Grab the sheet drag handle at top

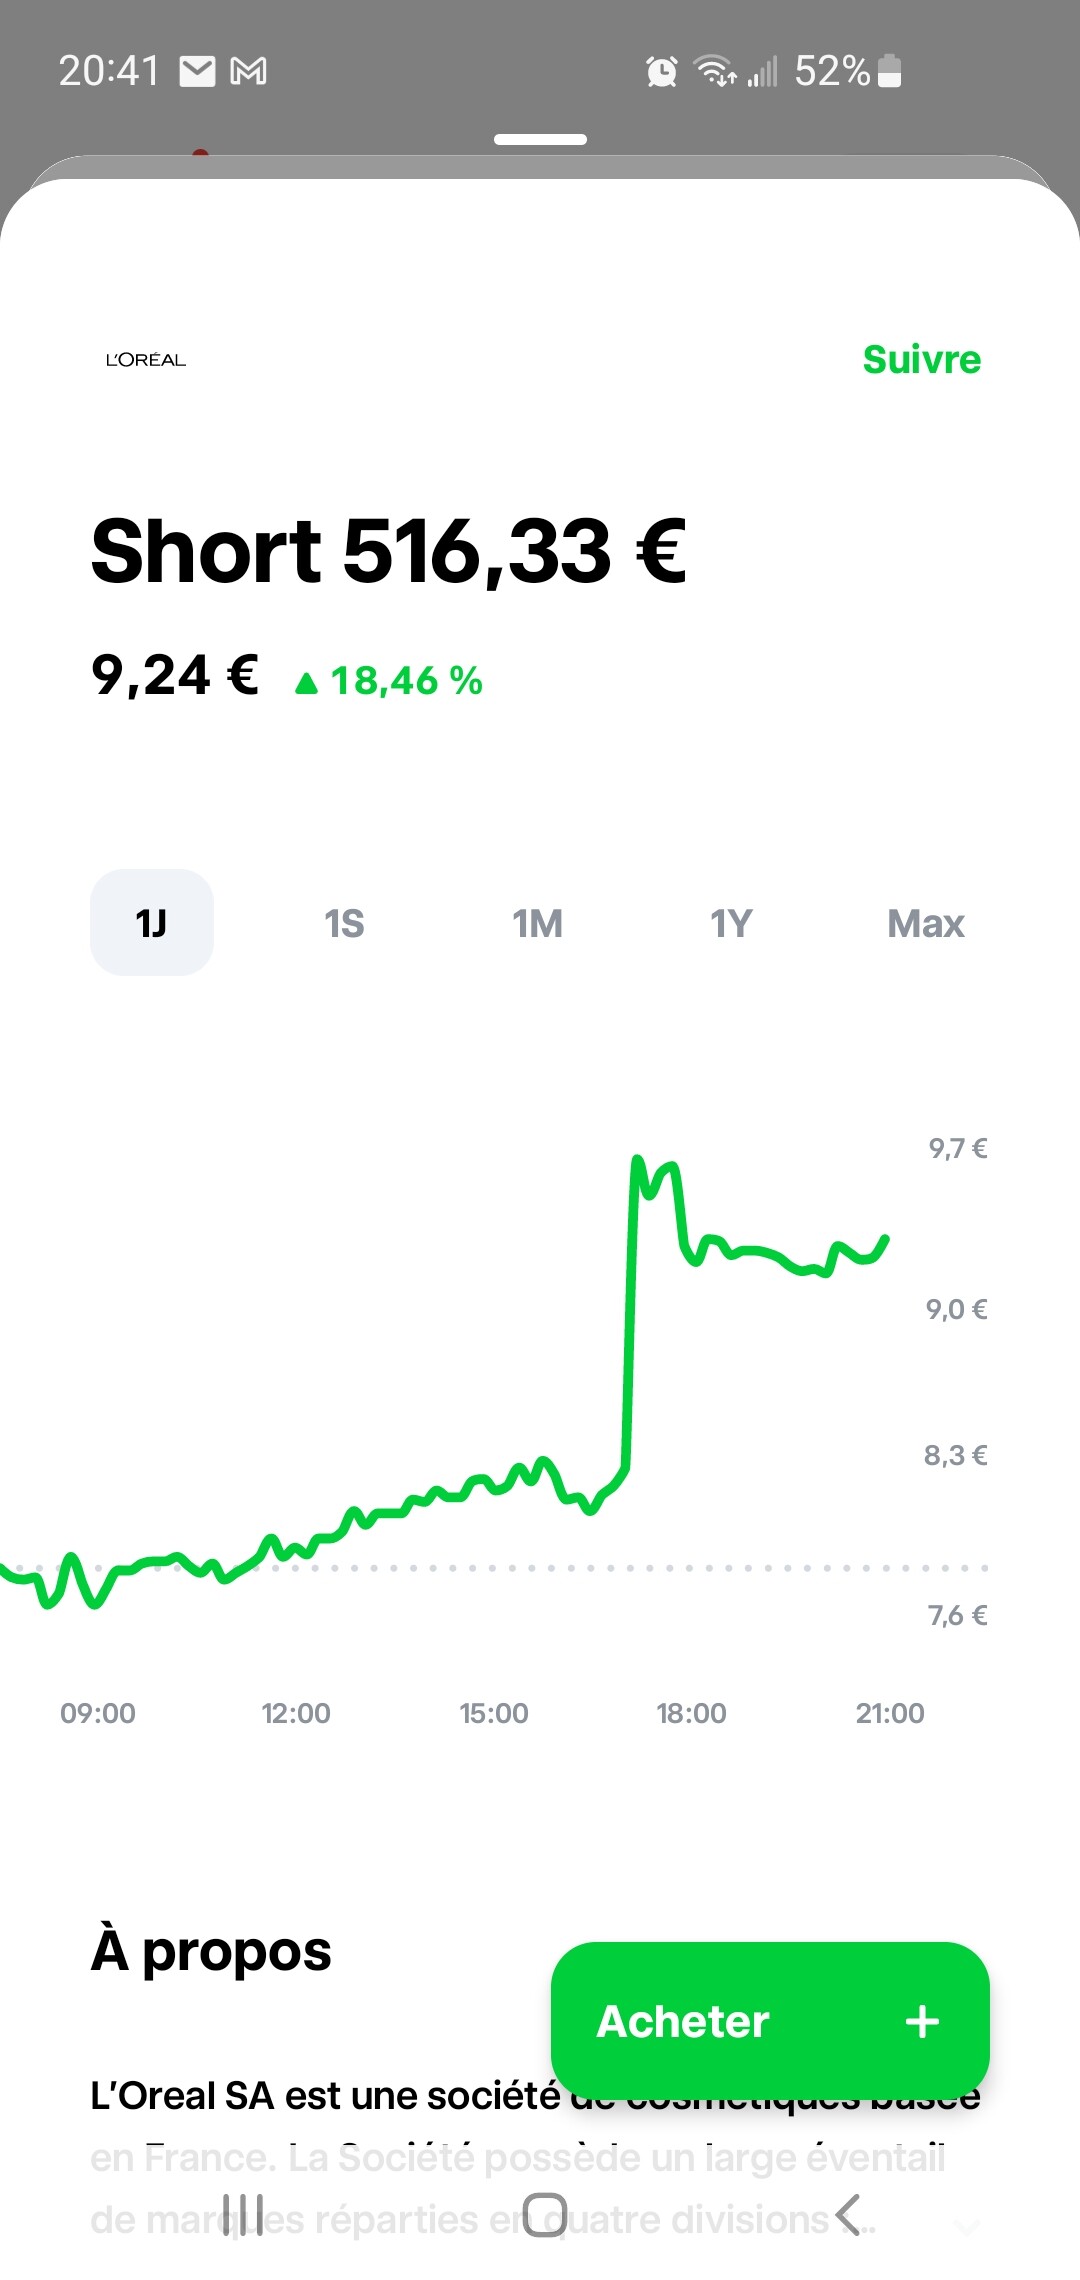pos(540,139)
